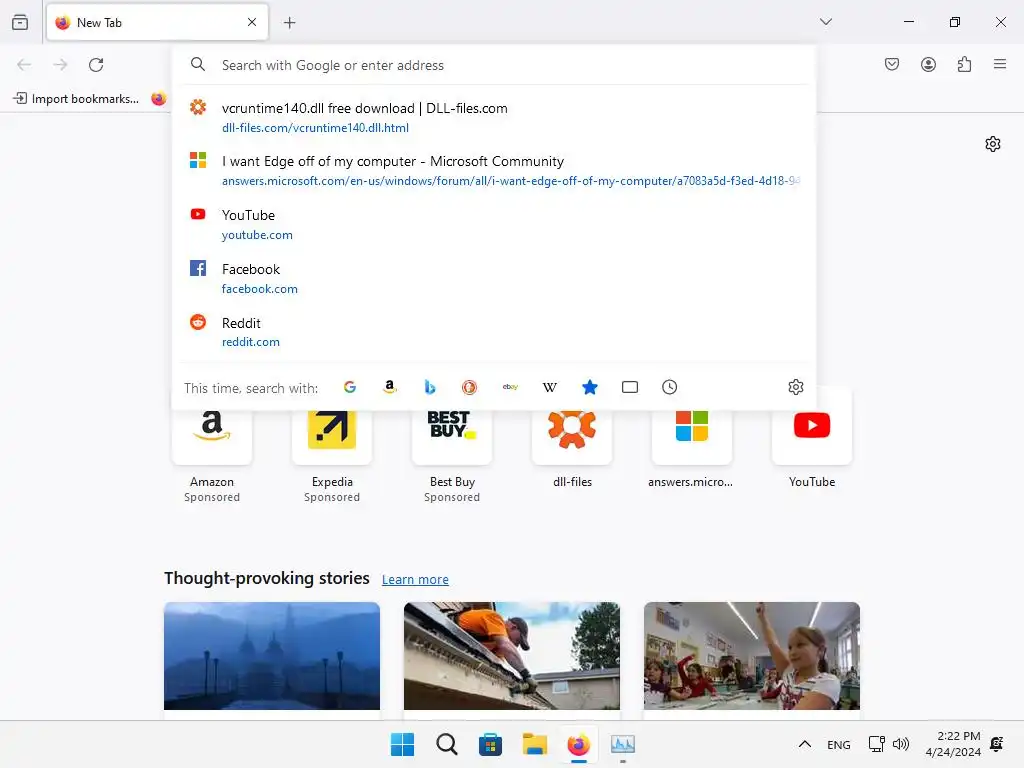Open the Firefox account icon
Viewport: 1024px width, 768px height.
[x=928, y=64]
